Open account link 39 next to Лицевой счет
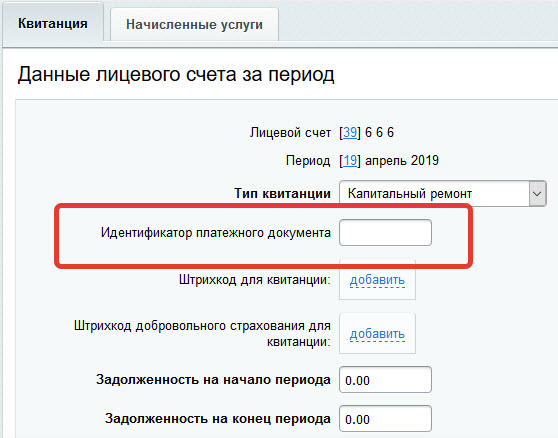This screenshot has height=438, width=558. [x=350, y=132]
